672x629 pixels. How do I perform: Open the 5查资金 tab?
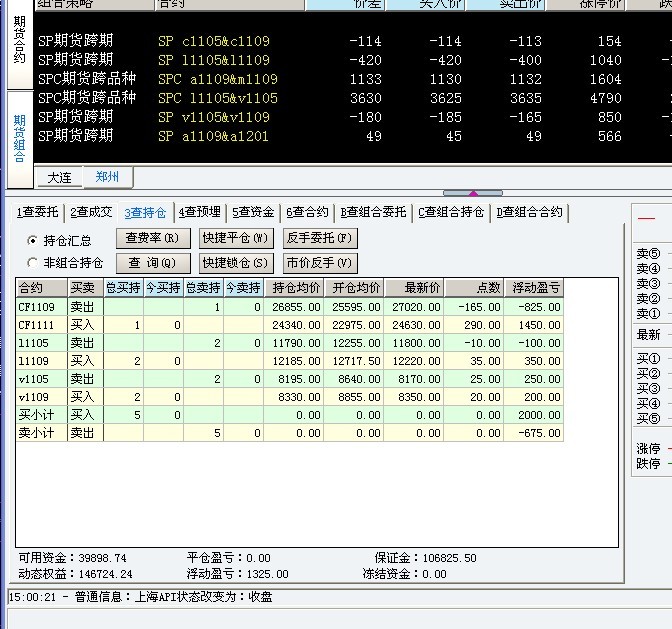(x=253, y=212)
